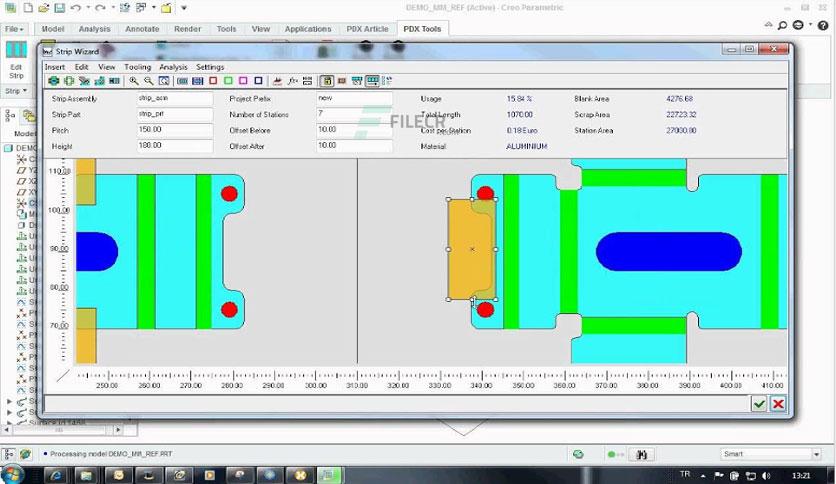Open the Smart selection filter dropdown
836x484 pixels.
coord(816,454)
